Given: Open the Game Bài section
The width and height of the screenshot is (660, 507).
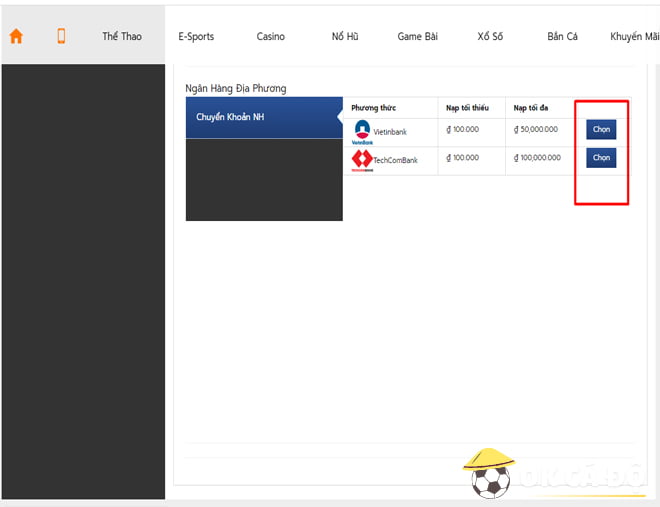Looking at the screenshot, I should pos(417,37).
